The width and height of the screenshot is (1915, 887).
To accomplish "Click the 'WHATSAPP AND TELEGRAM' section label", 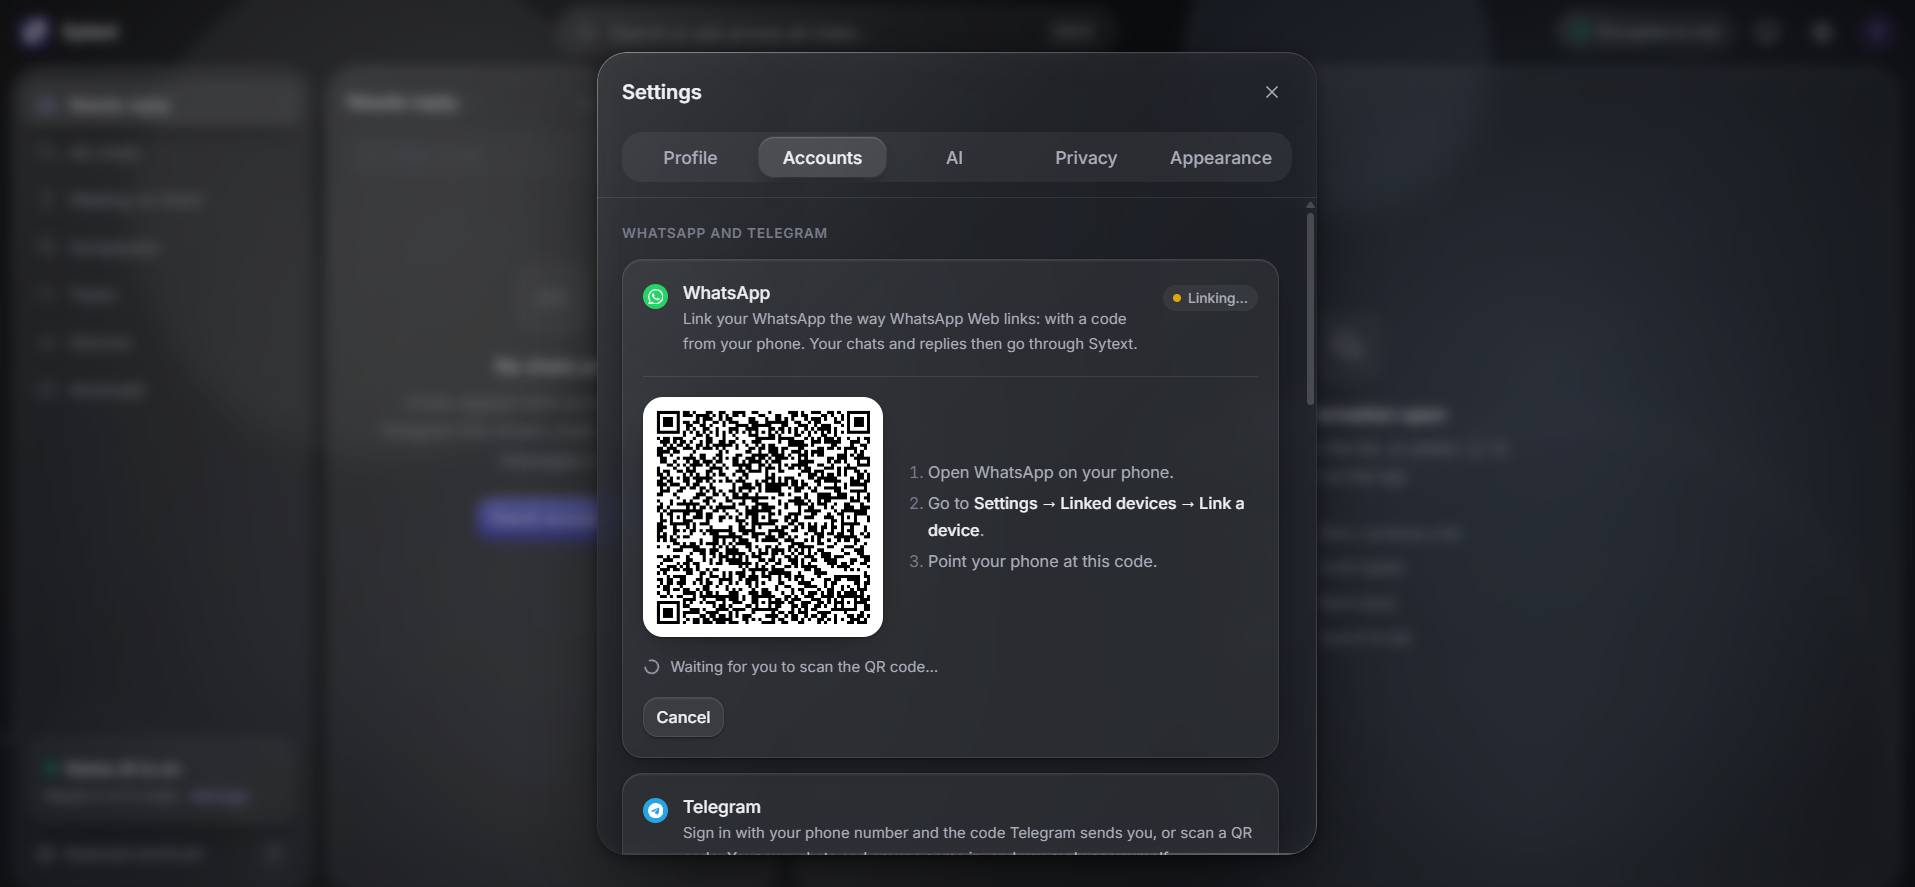I will (x=725, y=233).
